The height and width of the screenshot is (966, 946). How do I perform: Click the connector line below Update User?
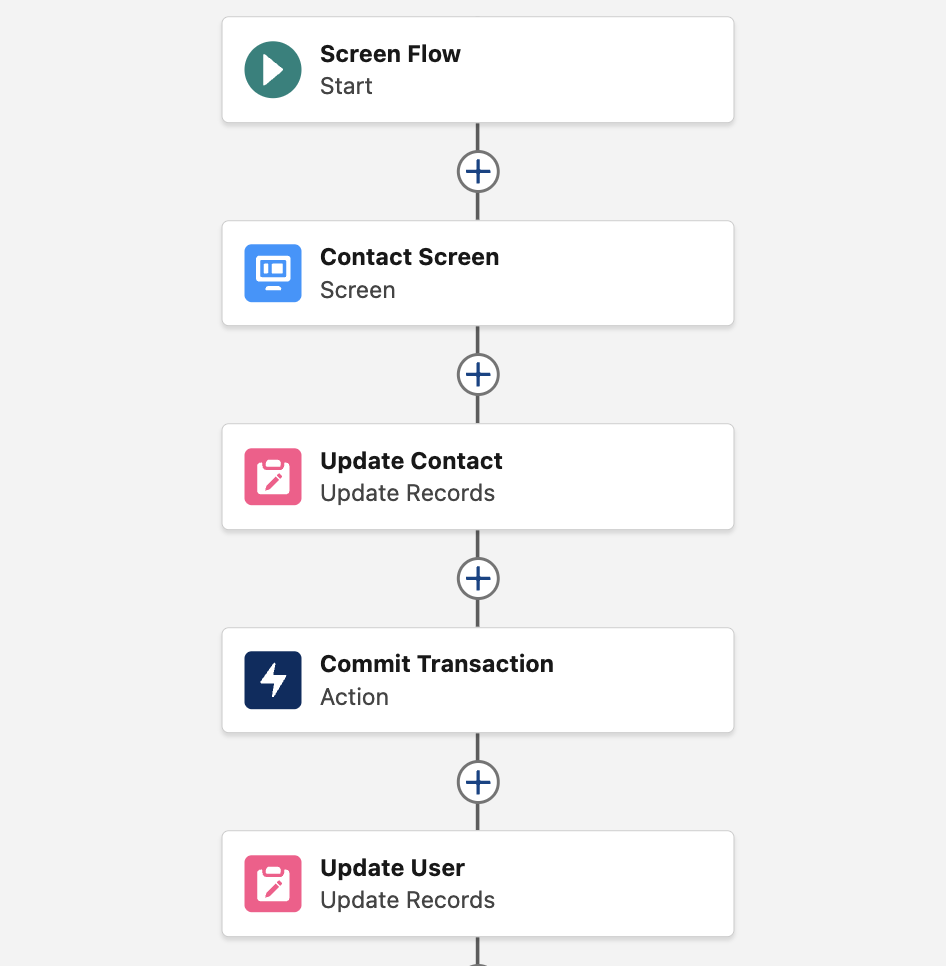(x=478, y=951)
